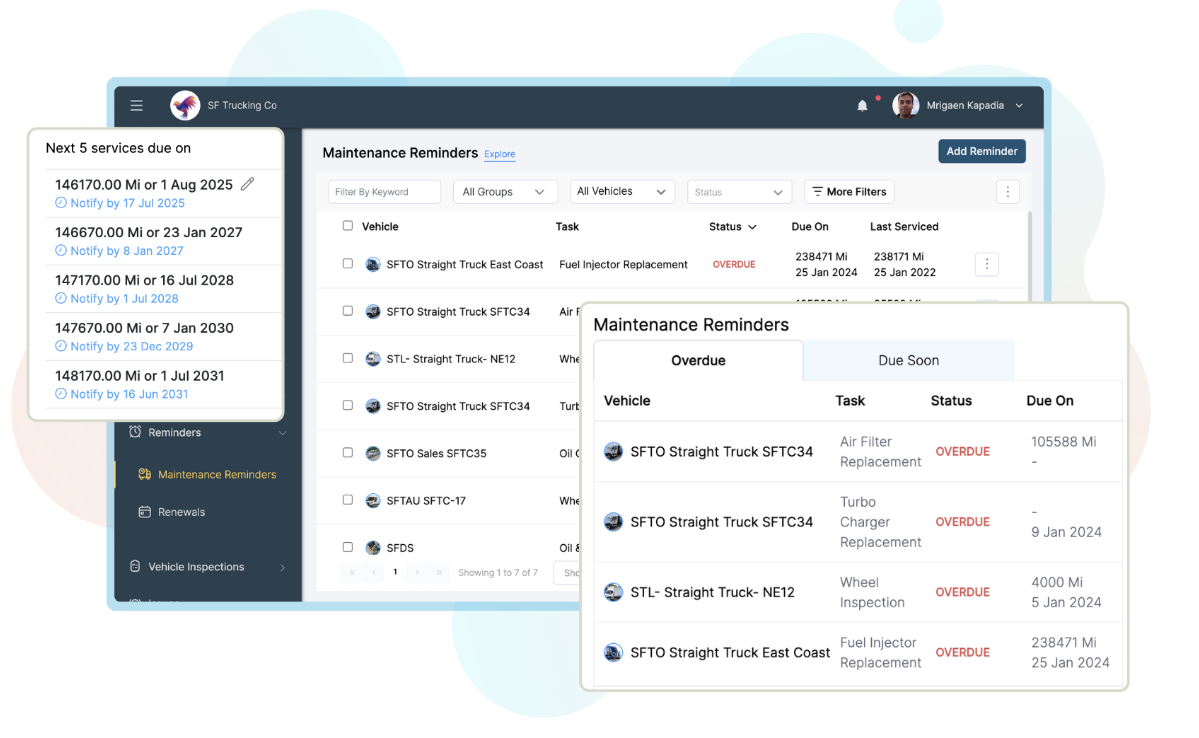Click the notification bell icon
Viewport: 1199px width, 738px height.
862,106
